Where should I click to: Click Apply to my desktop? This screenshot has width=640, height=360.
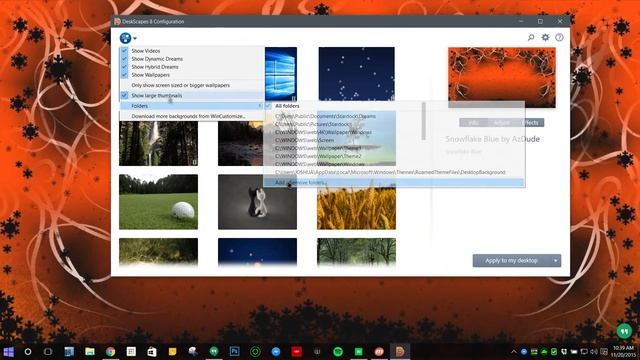click(x=511, y=260)
